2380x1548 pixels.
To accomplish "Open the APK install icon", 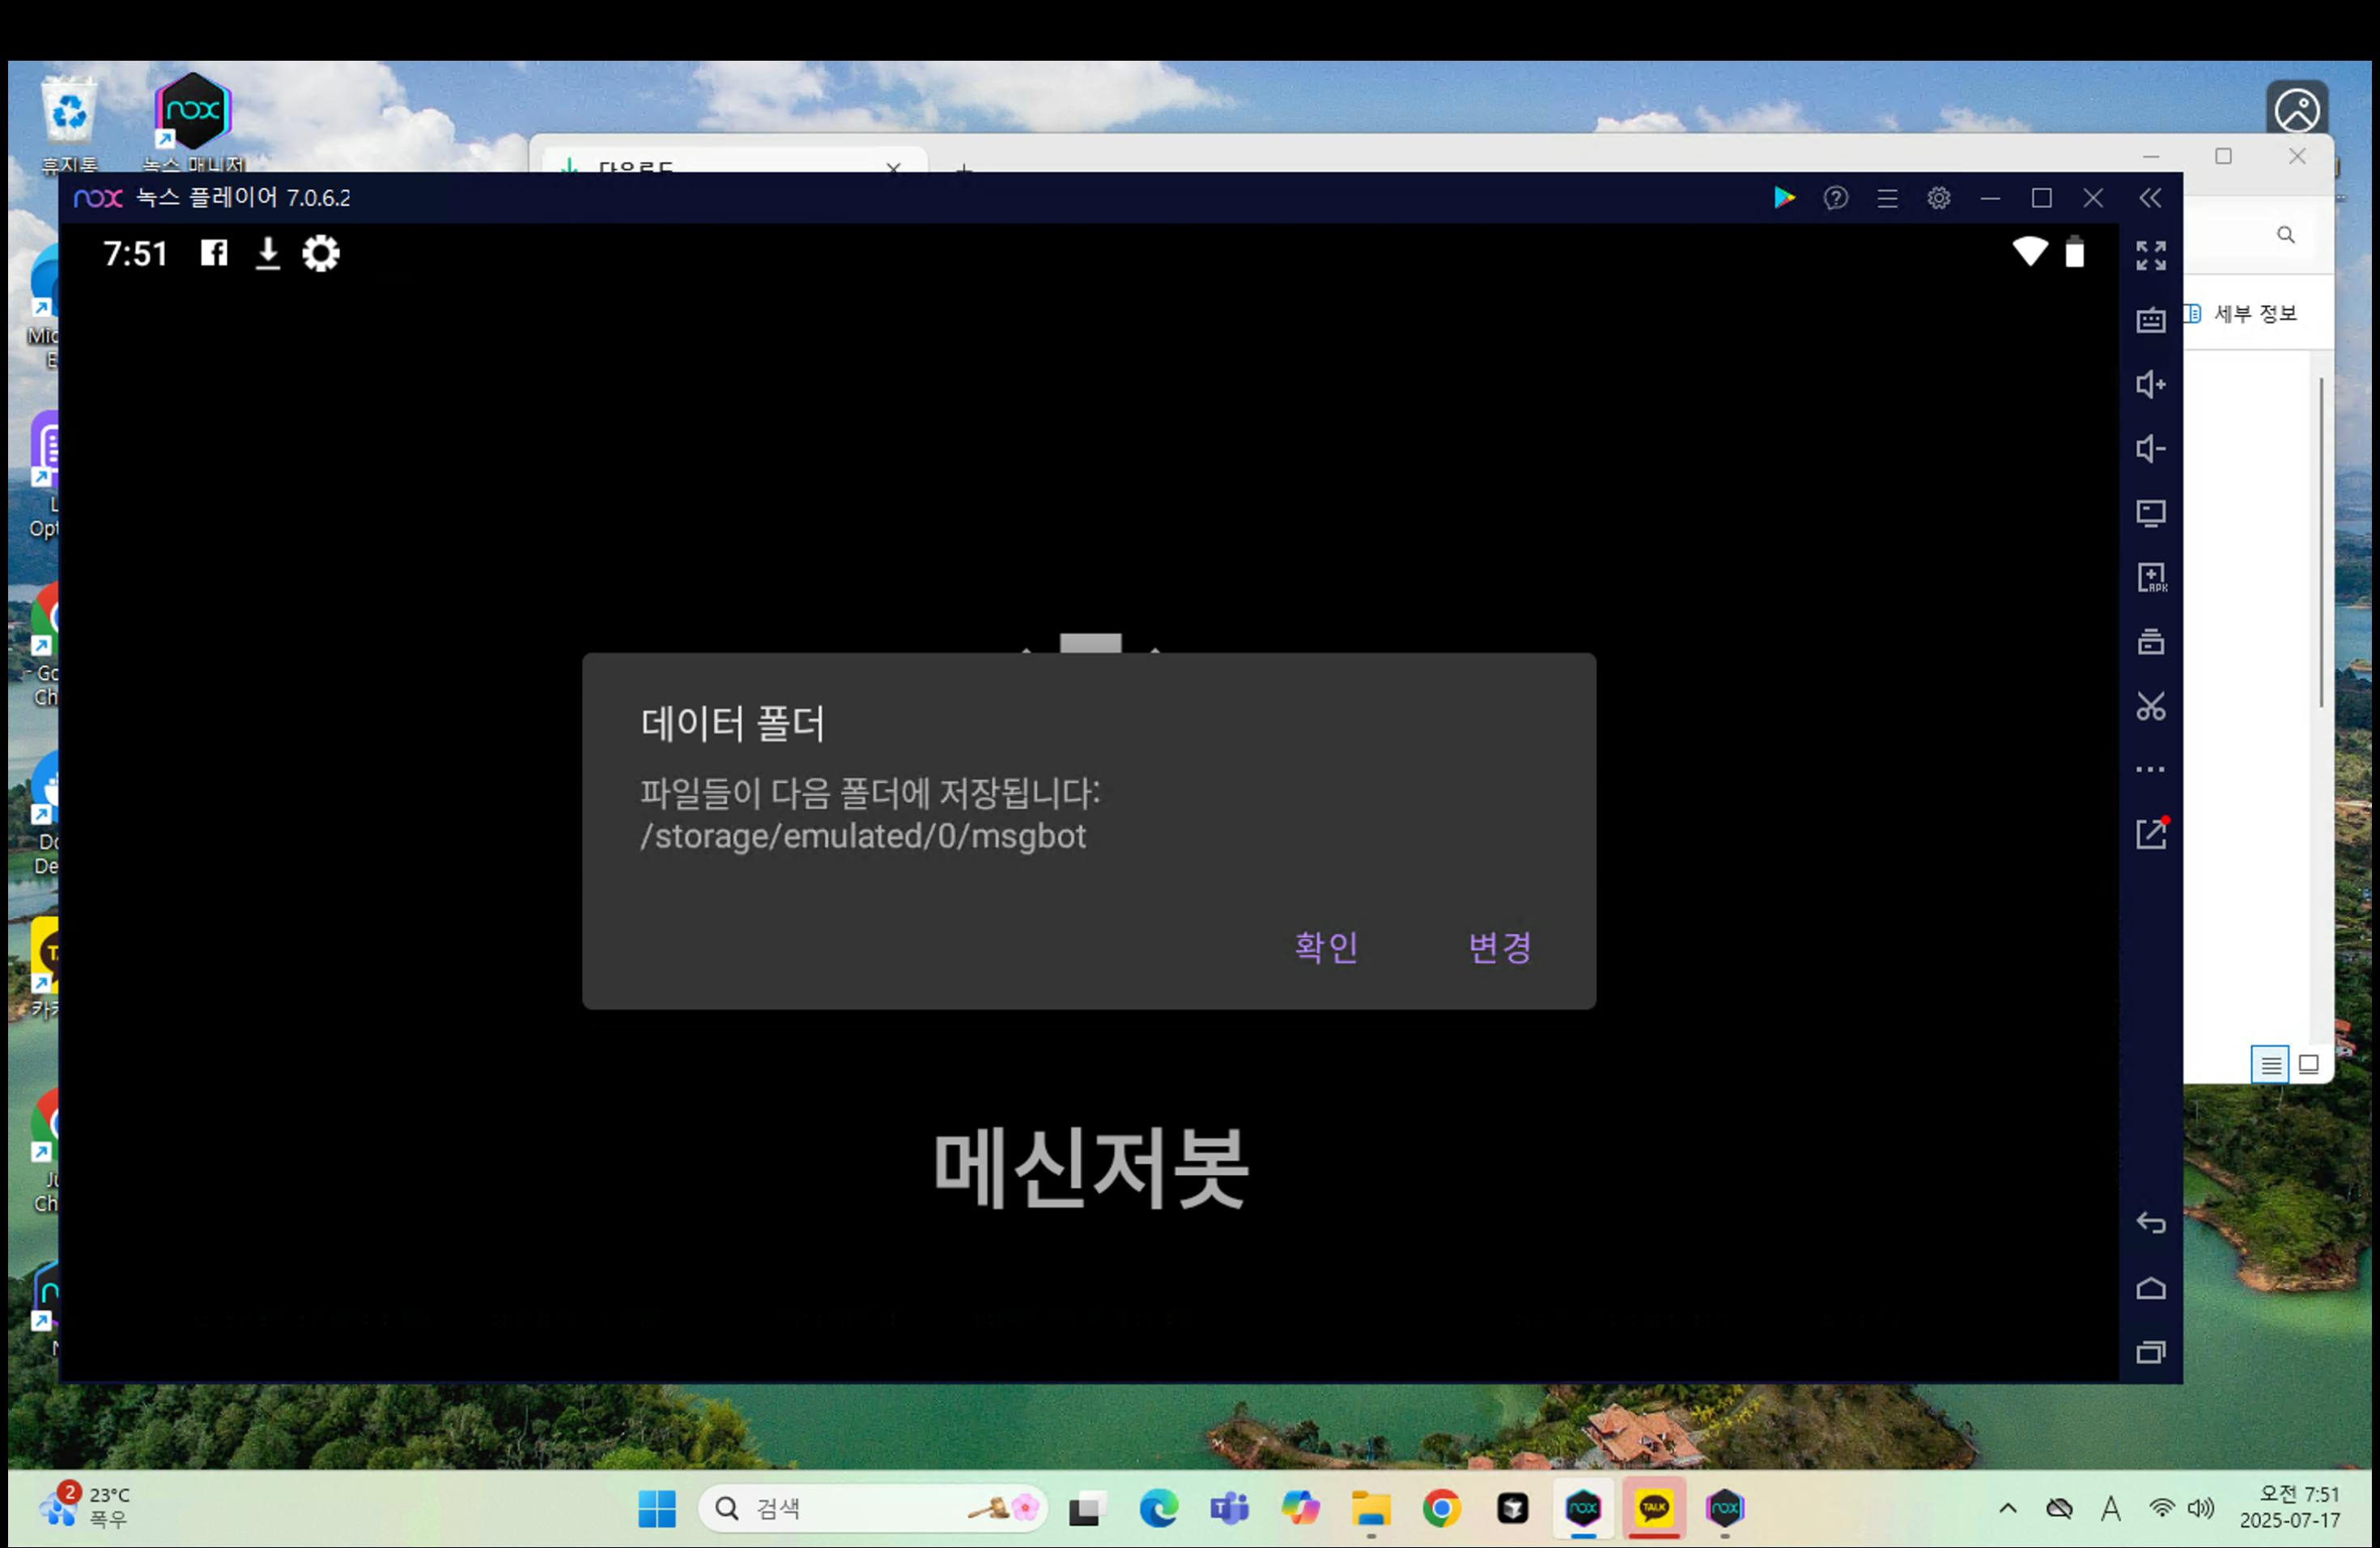I will click(x=2150, y=577).
